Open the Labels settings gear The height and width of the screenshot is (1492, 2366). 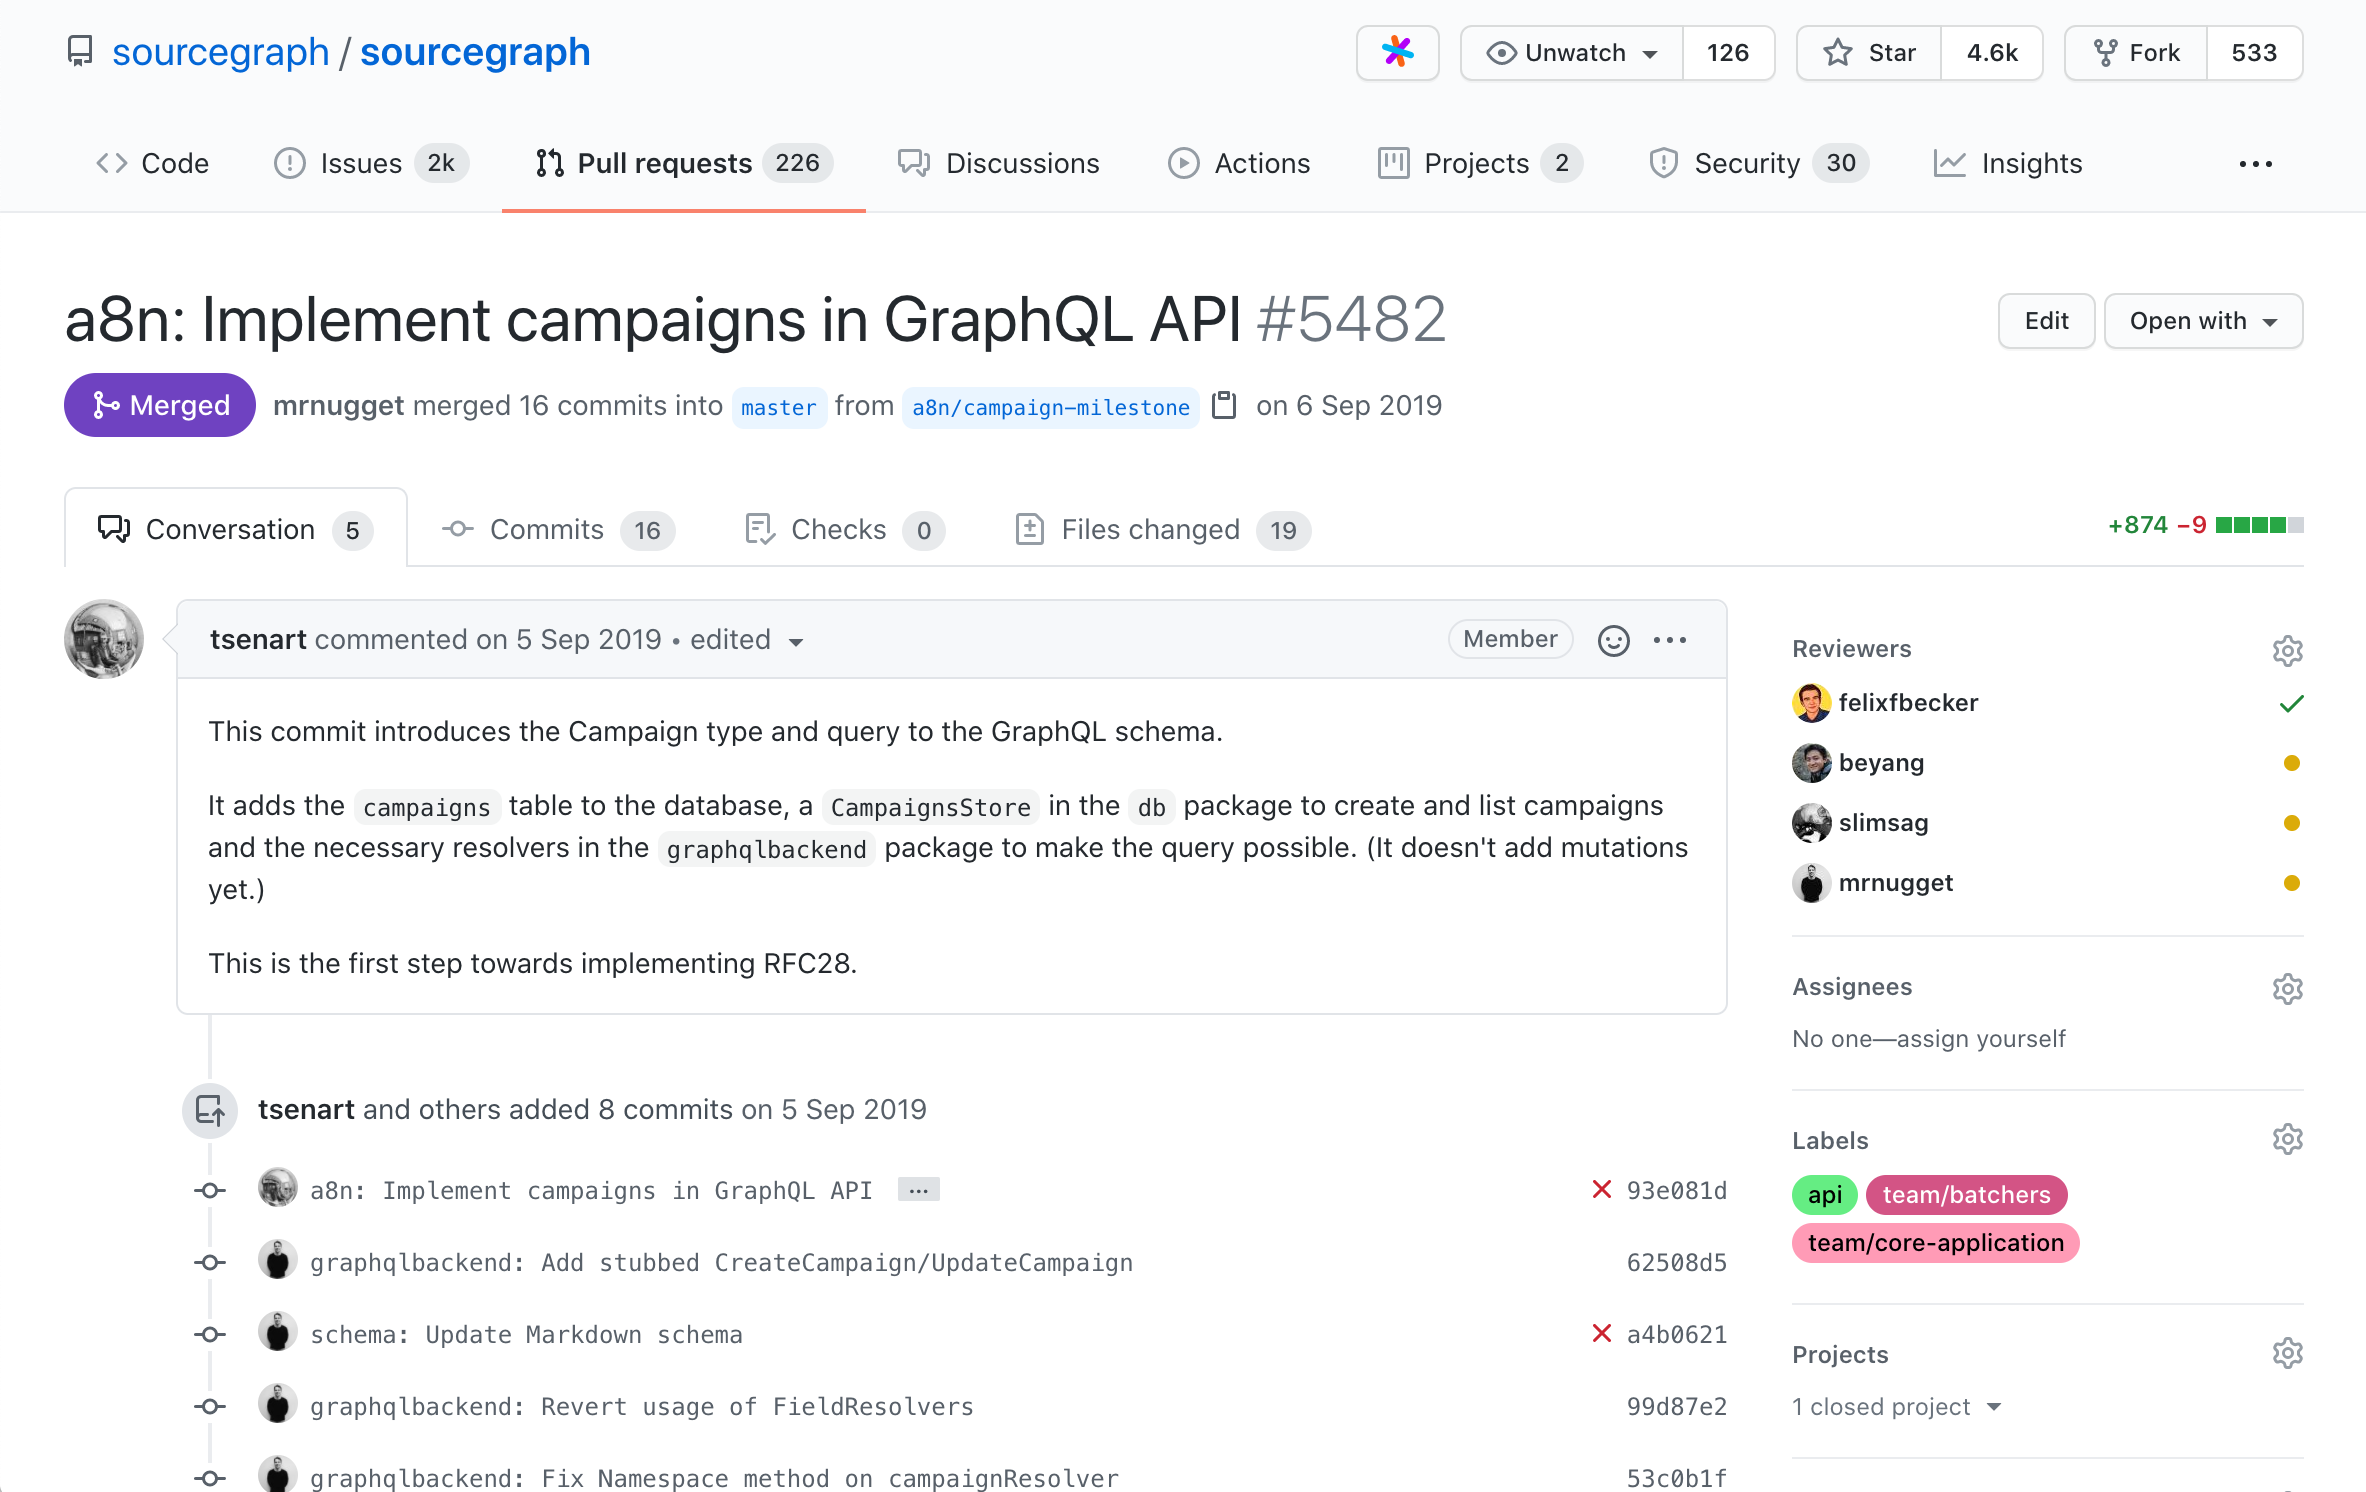point(2287,1138)
